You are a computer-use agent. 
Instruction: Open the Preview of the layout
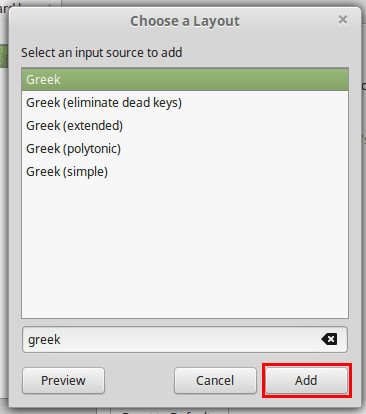click(x=63, y=380)
